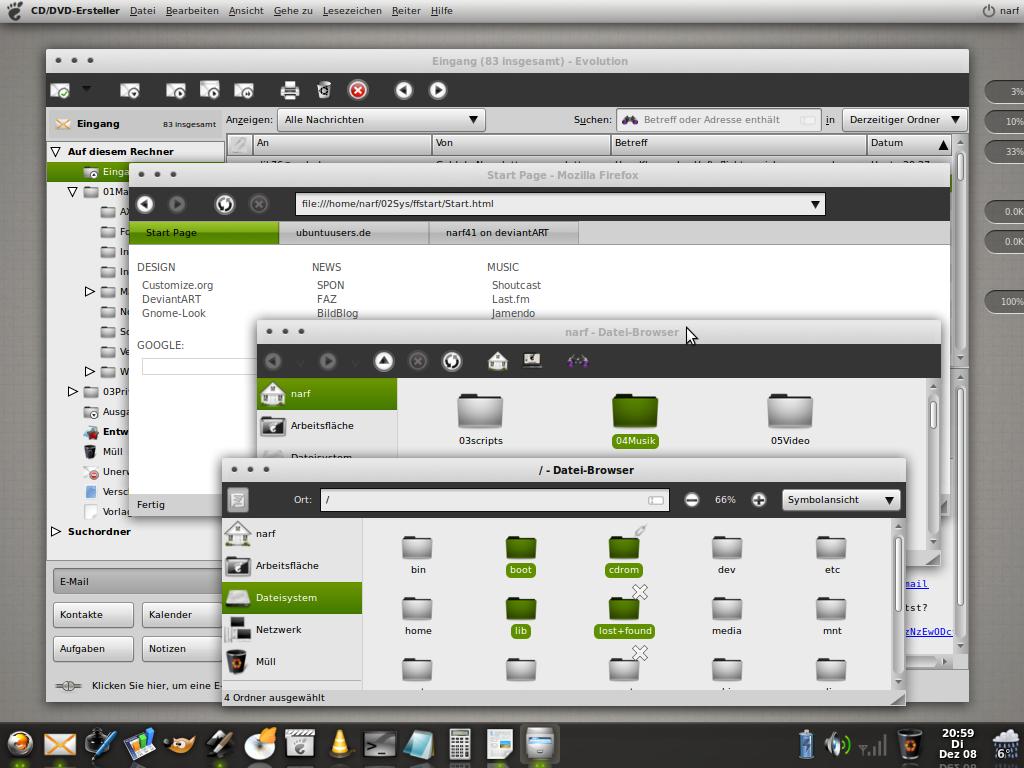The width and height of the screenshot is (1024, 768).
Task: Open Alle Nachrichten dropdown in Evolution
Action: (x=381, y=120)
